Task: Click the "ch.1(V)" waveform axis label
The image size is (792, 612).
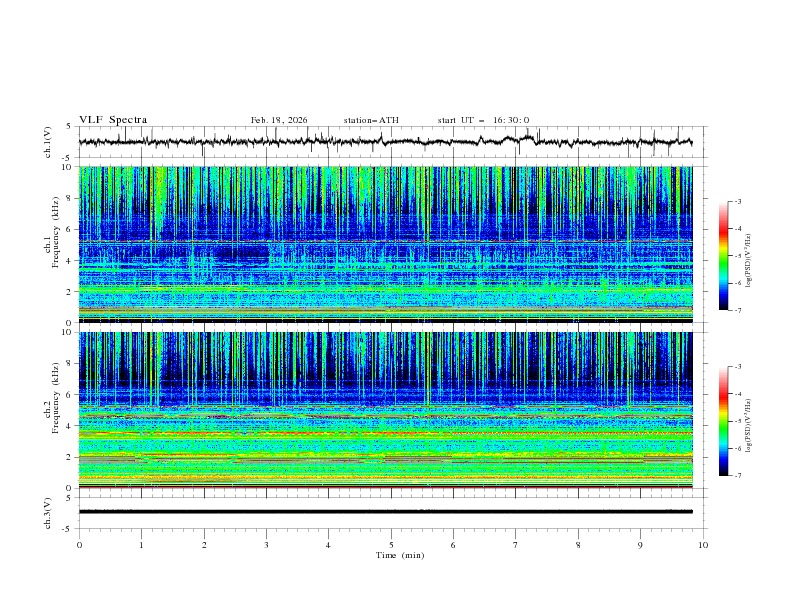Action: 48,142
